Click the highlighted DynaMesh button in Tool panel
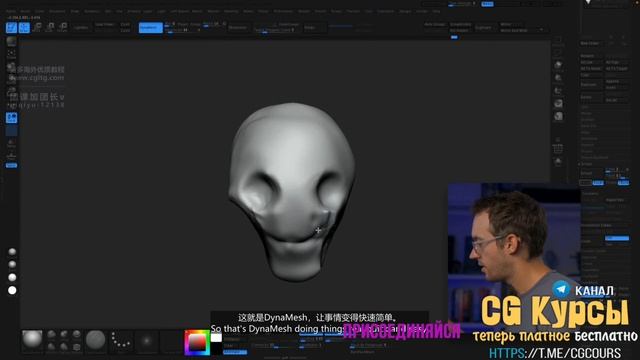The width and height of the screenshot is (640, 360). click(617, 238)
